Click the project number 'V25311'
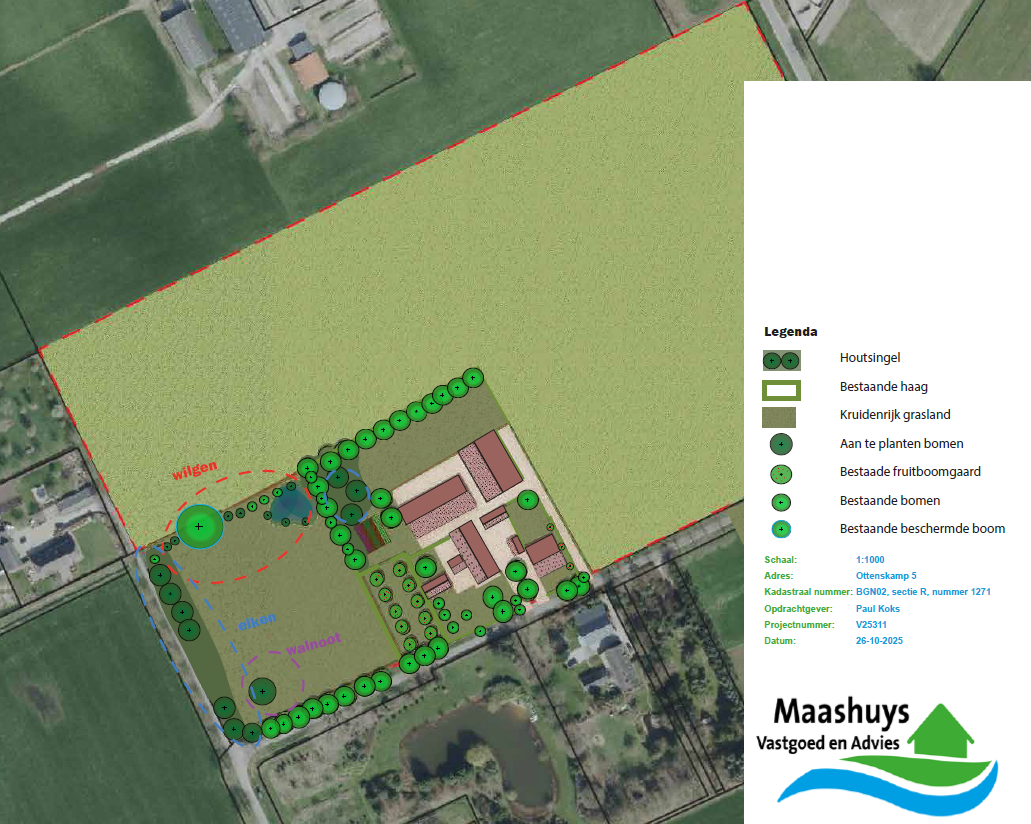 tap(871, 625)
